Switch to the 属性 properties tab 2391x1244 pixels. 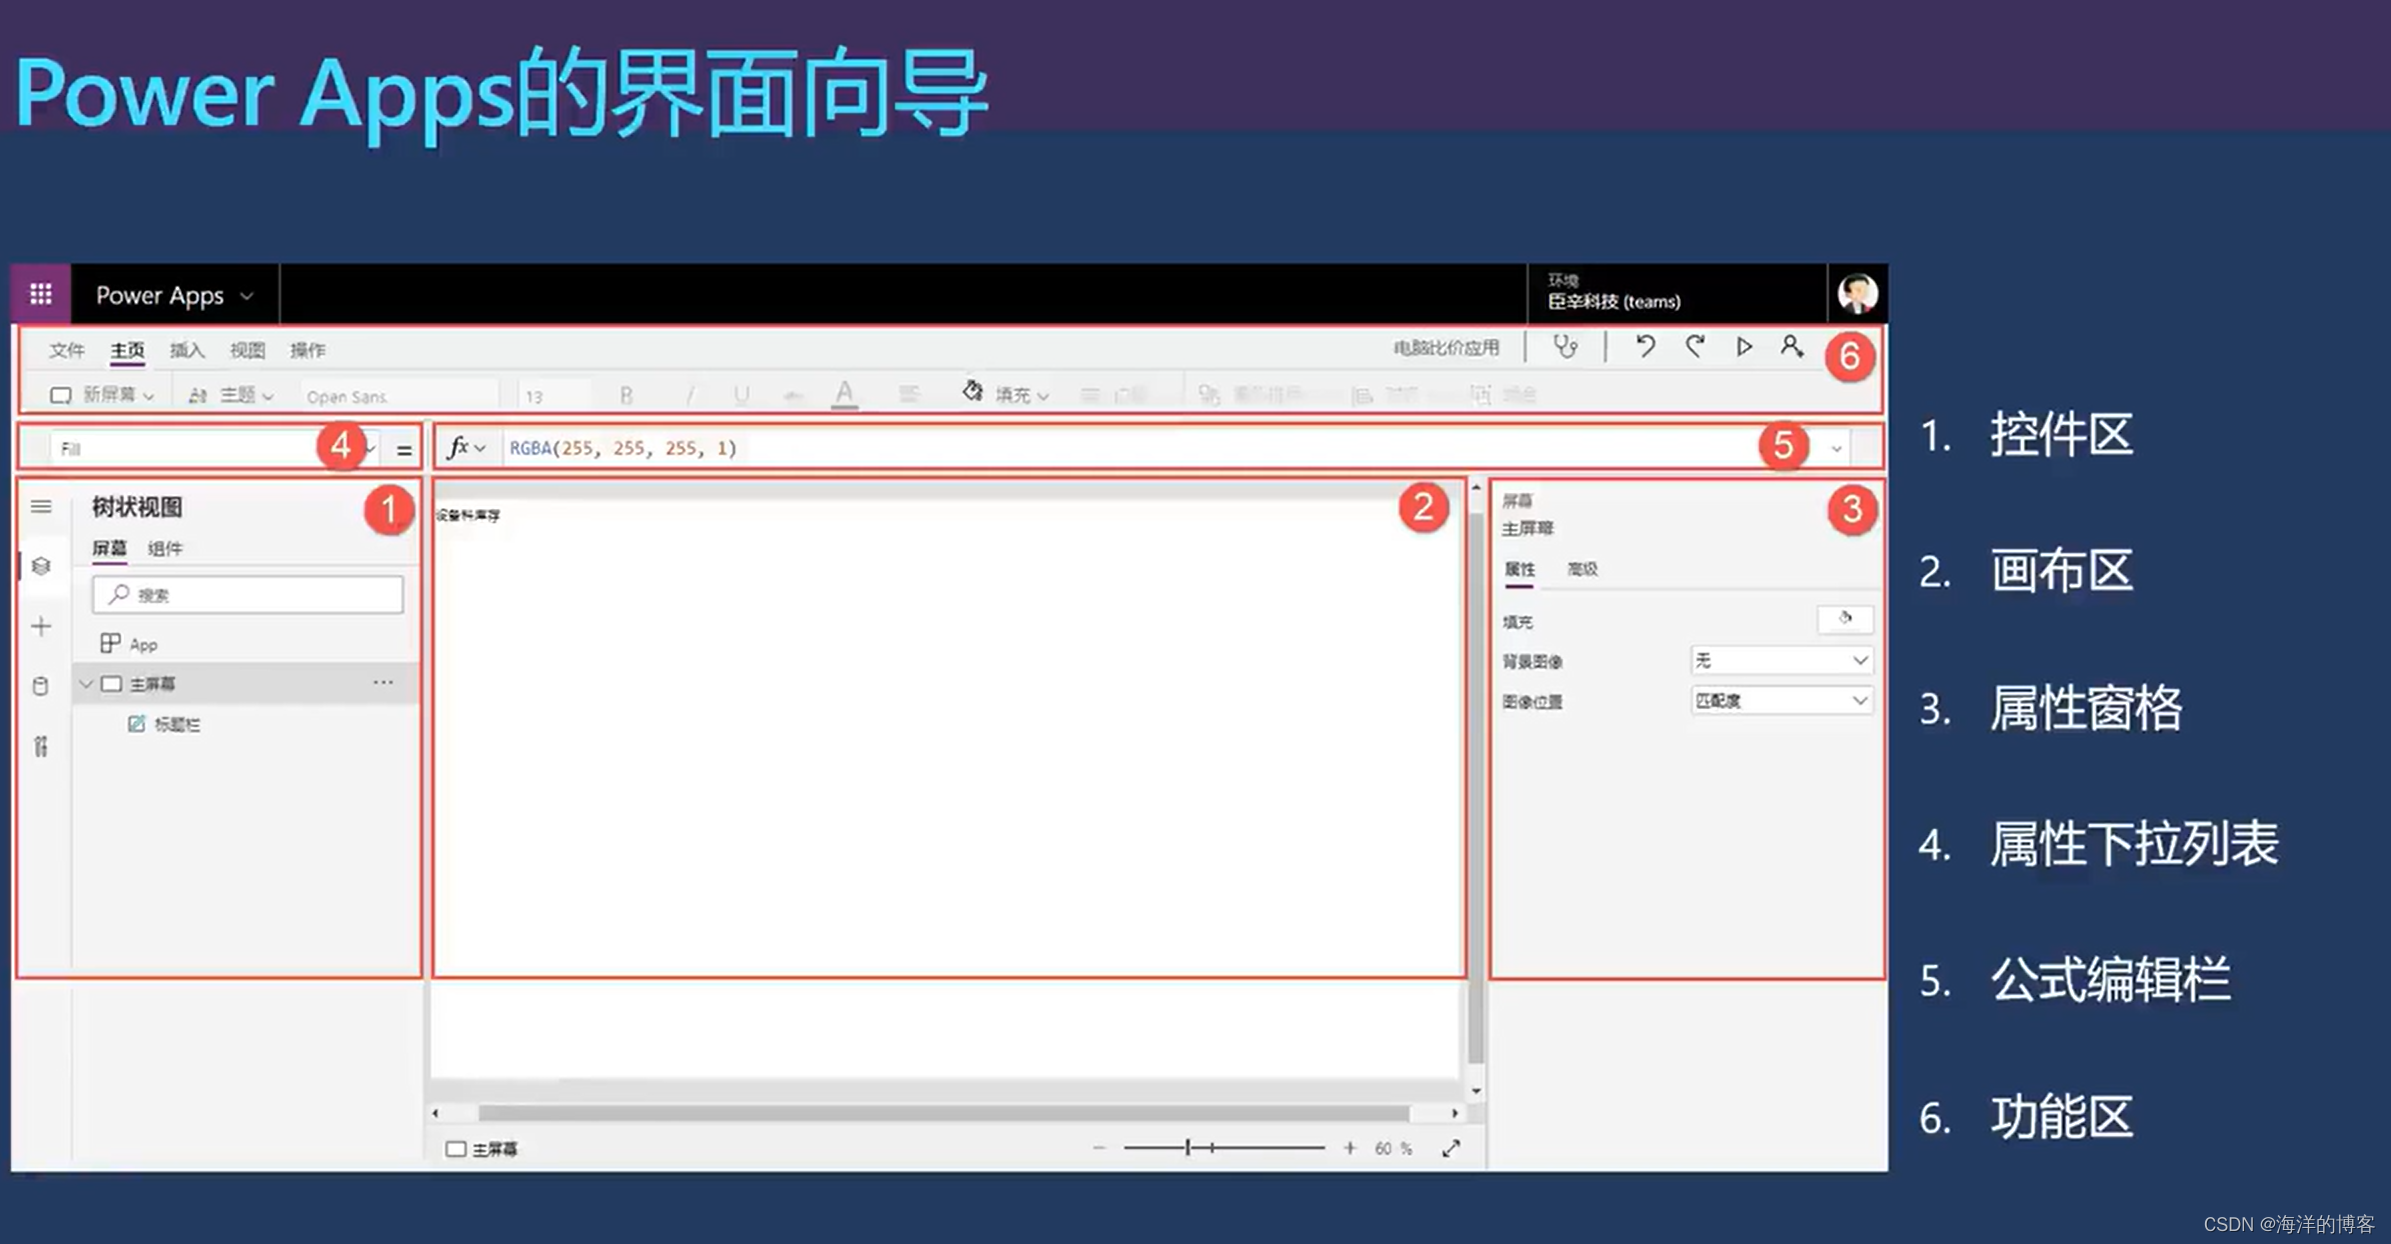click(1519, 569)
